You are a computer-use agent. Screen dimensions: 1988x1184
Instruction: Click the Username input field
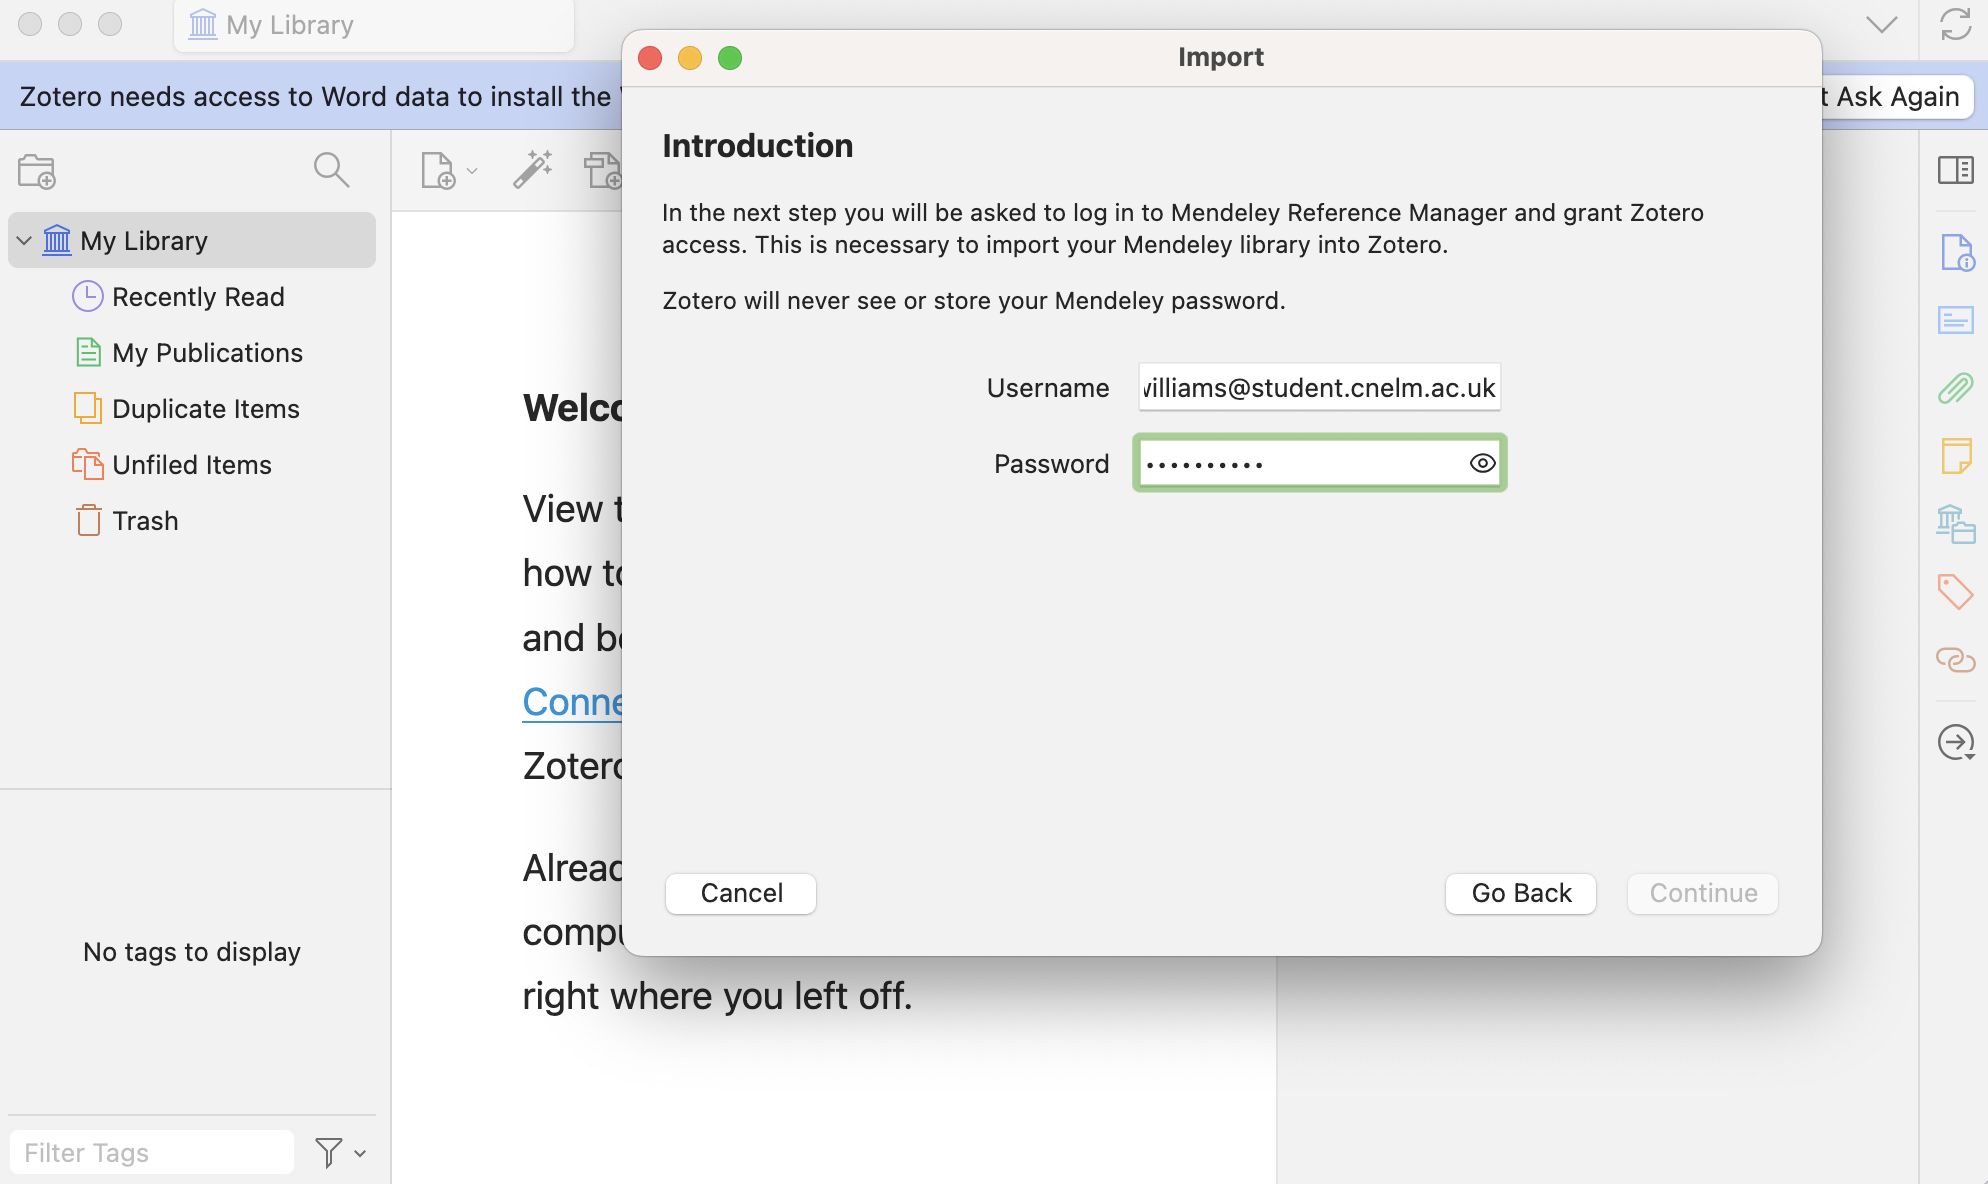pyautogui.click(x=1320, y=387)
